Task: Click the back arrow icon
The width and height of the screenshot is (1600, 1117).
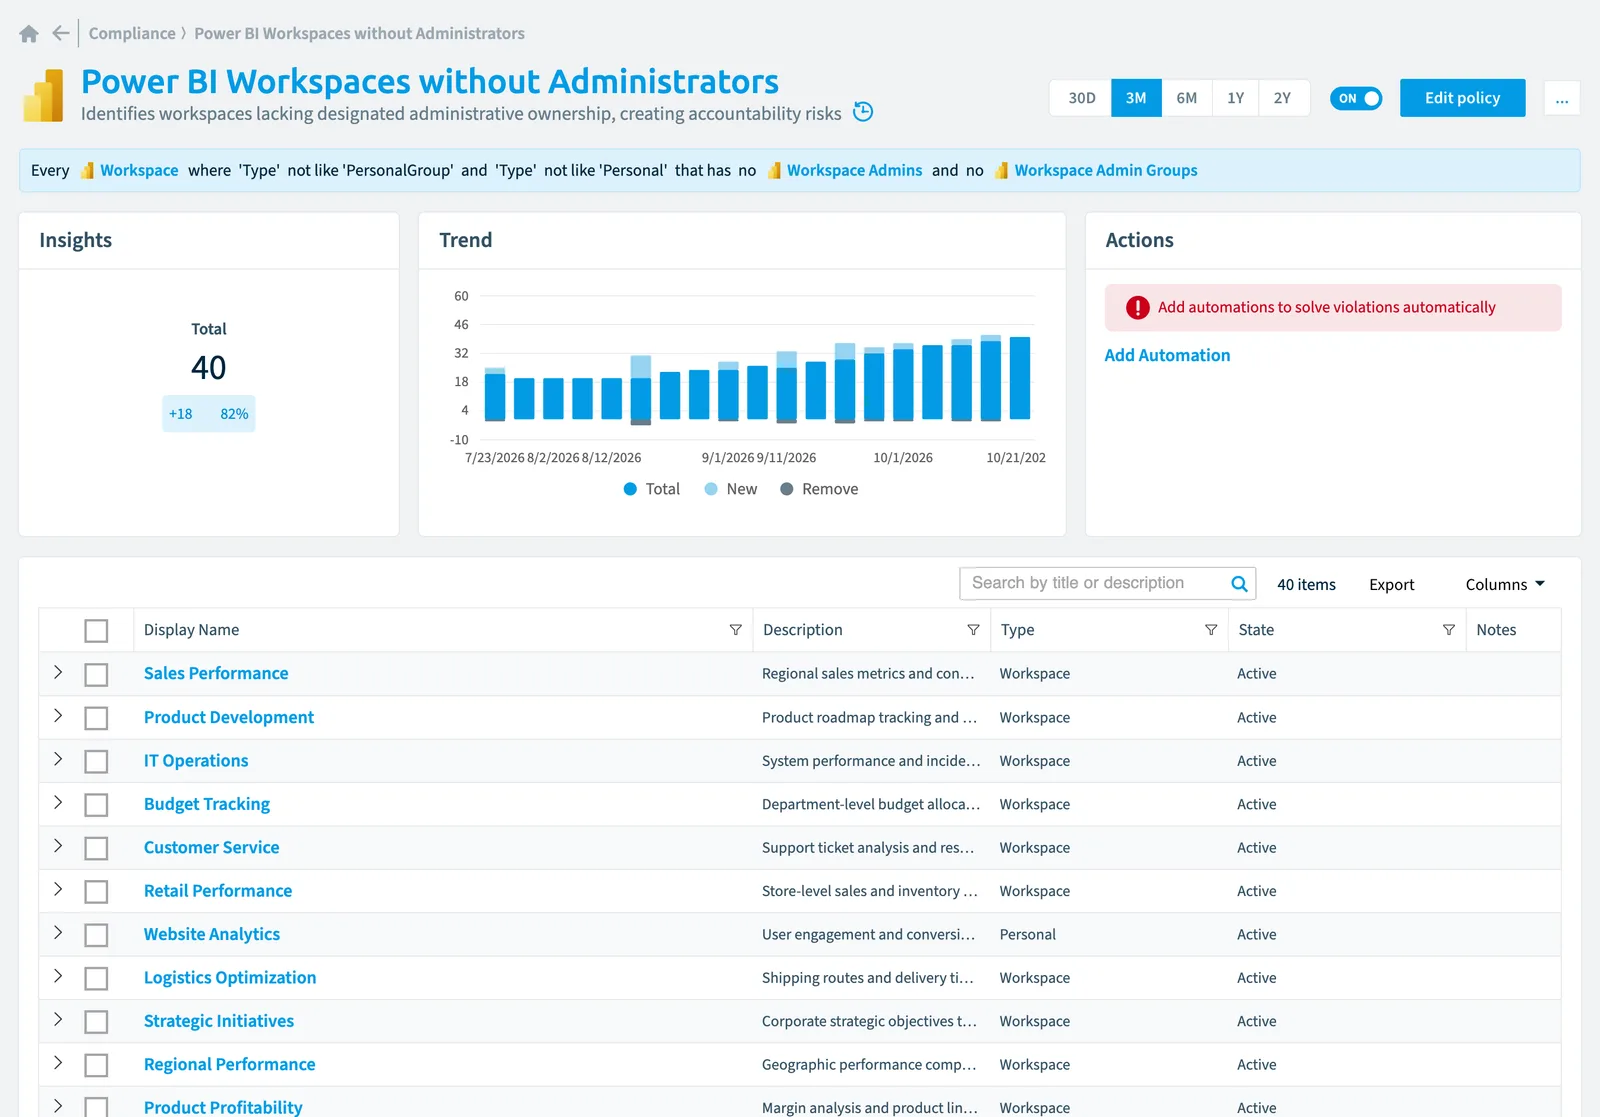Action: [x=61, y=33]
